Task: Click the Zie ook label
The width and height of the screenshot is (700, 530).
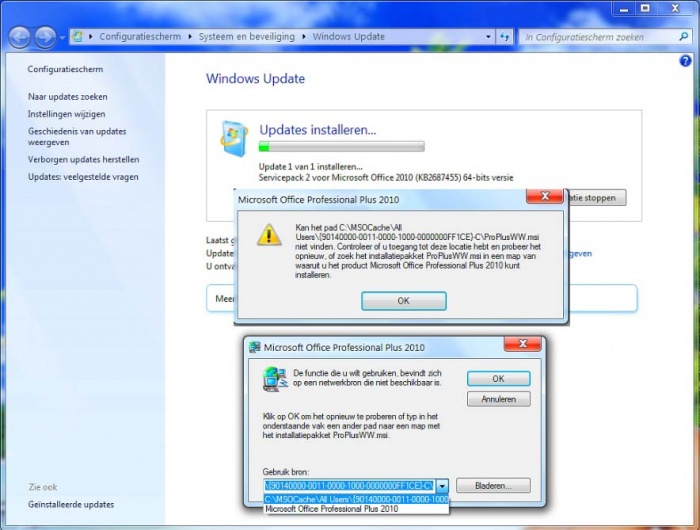Action: (43, 487)
